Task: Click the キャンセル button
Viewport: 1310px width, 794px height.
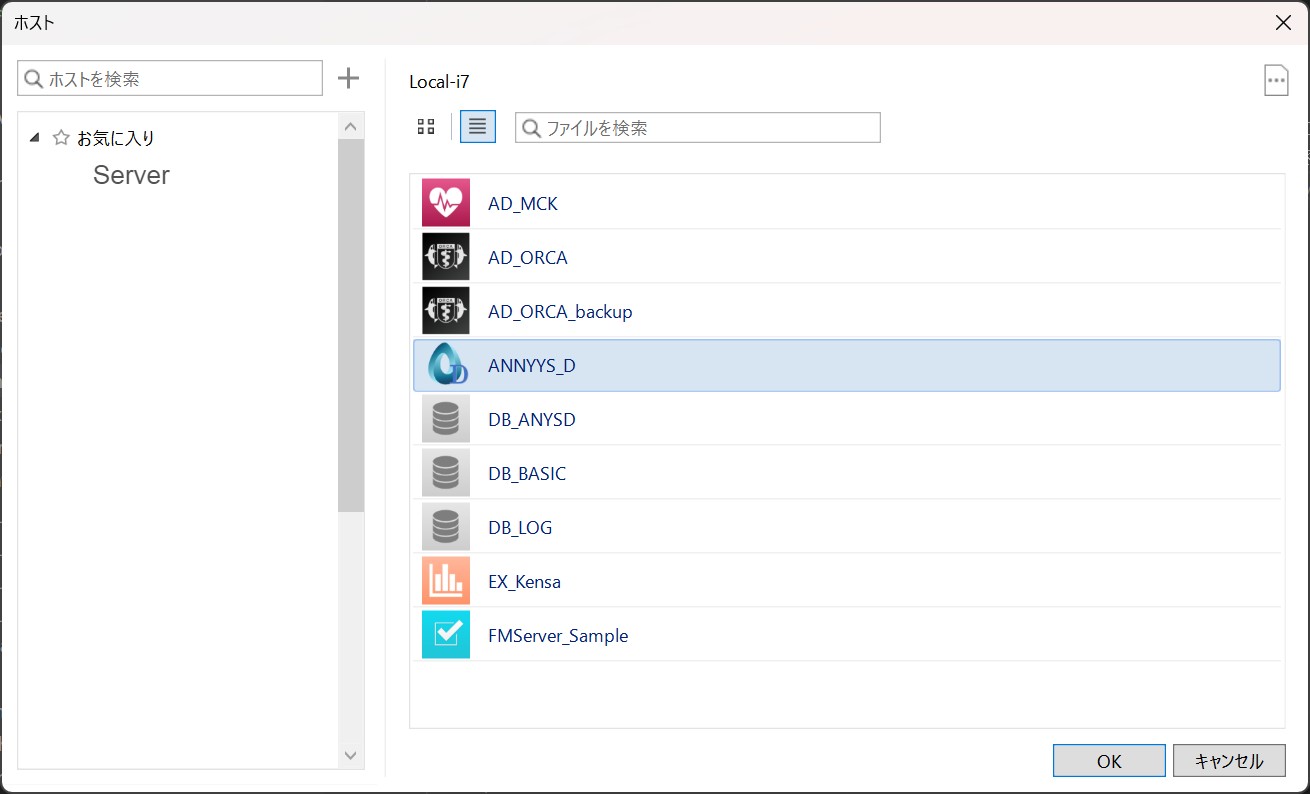Action: pyautogui.click(x=1229, y=761)
